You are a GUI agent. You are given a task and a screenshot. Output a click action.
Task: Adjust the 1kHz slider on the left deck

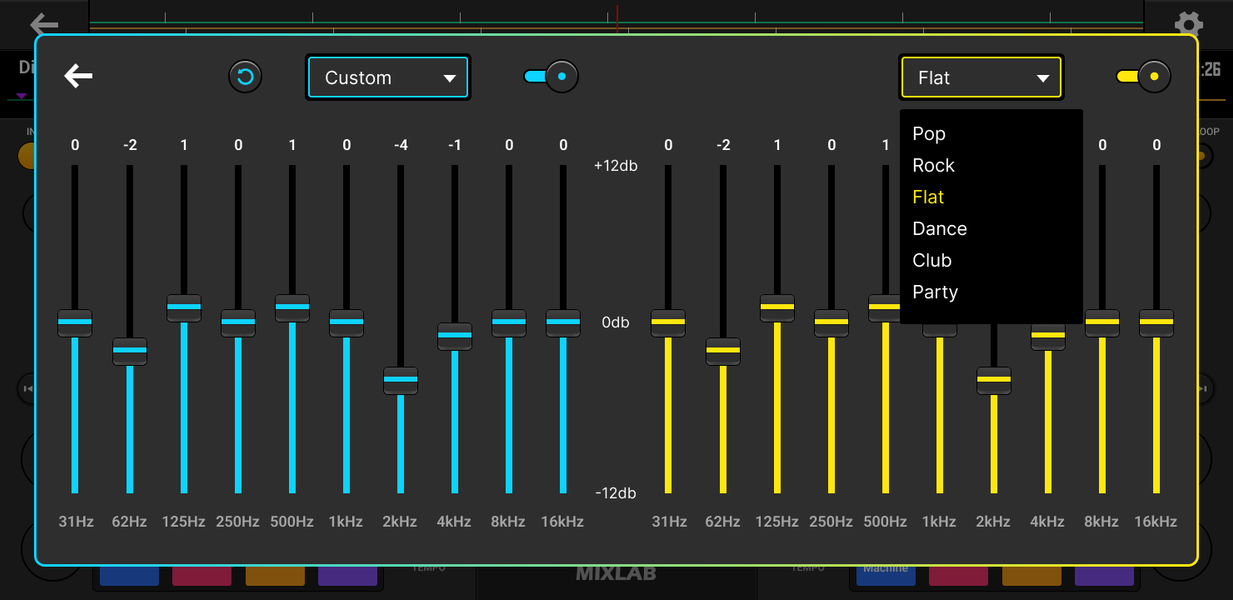[345, 322]
